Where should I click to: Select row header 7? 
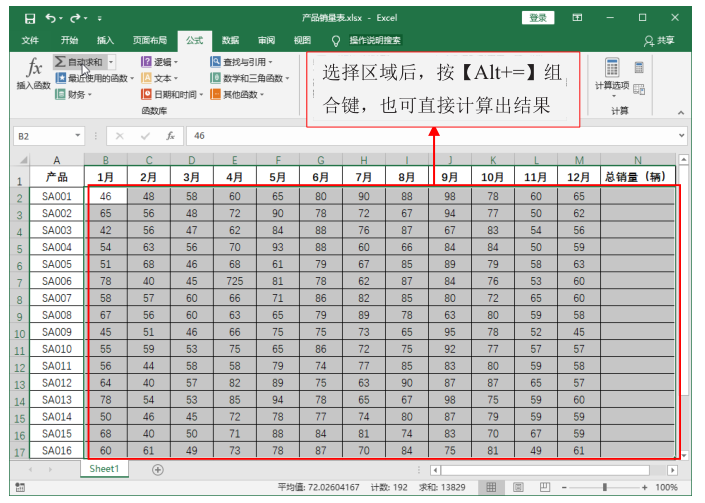coord(19,283)
